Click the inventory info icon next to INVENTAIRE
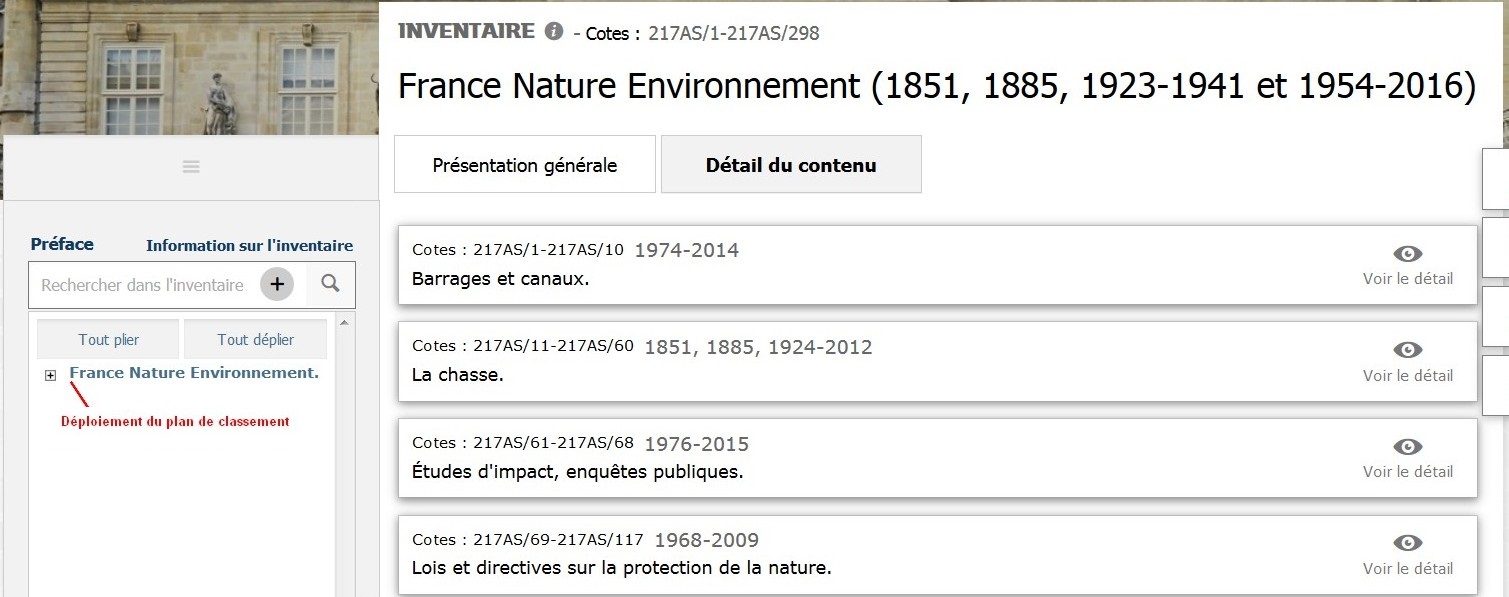The image size is (1509, 597). pos(553,32)
